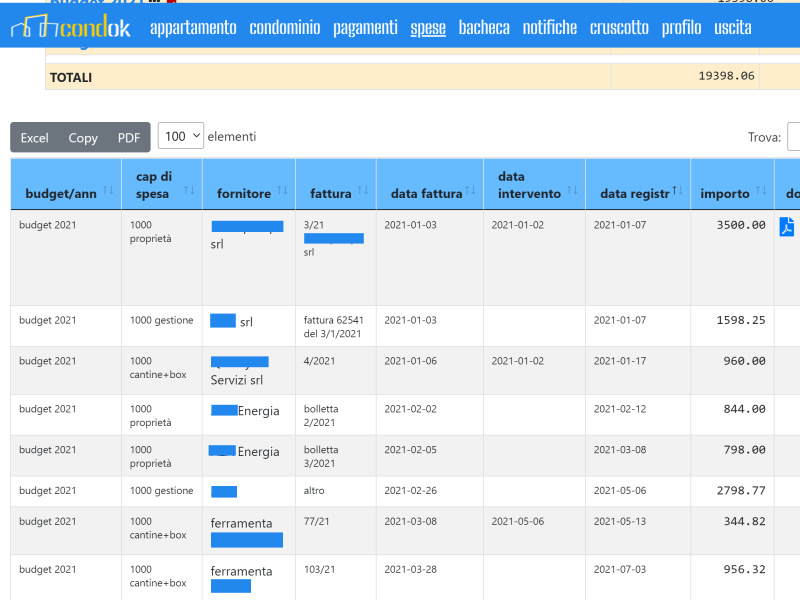Viewport: 800px width, 600px height.
Task: Click the total value 19398.06
Action: point(726,76)
